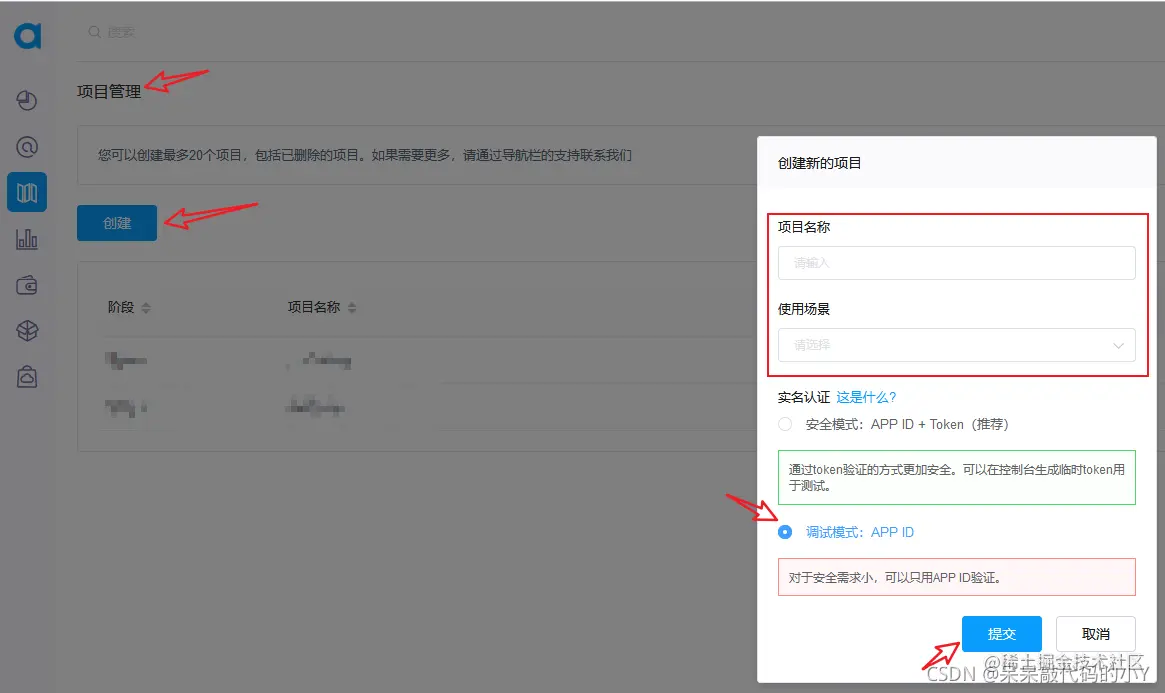Open the 这是什么 help link
This screenshot has width=1165, height=693.
(x=865, y=397)
